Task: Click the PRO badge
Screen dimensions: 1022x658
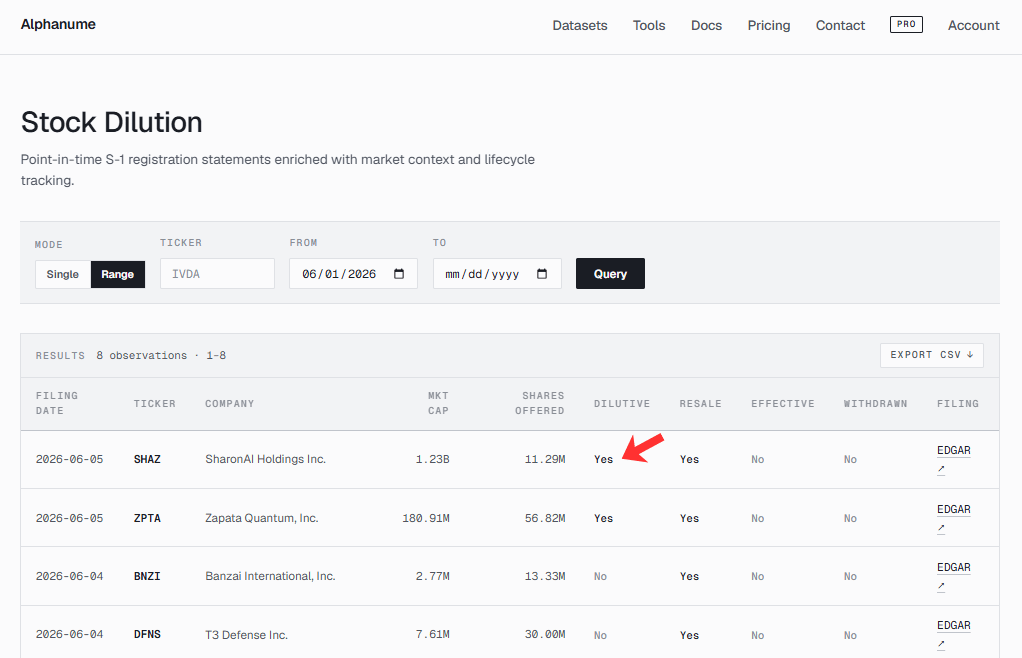Action: click(906, 24)
